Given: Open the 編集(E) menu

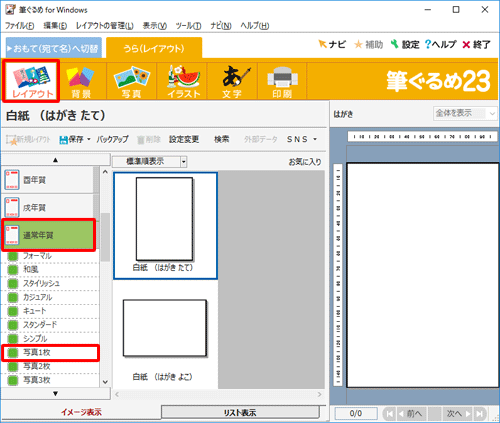Looking at the screenshot, I should point(55,26).
